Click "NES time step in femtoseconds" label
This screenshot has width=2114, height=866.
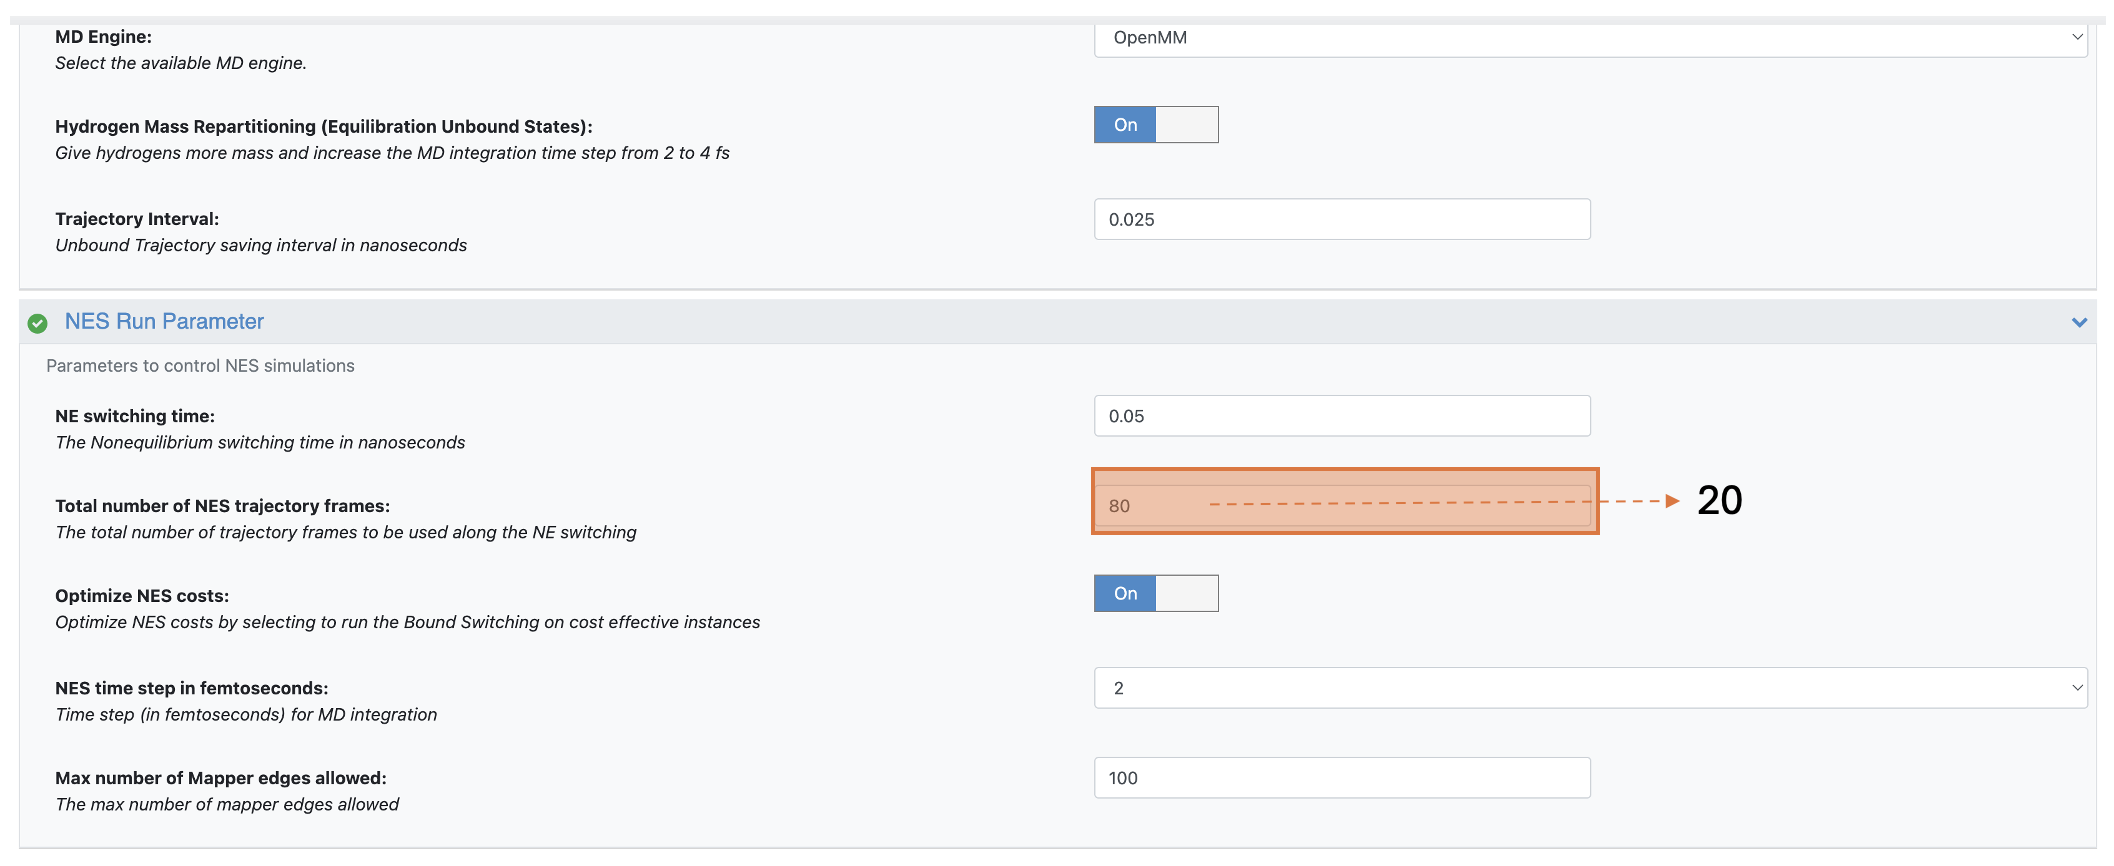[x=191, y=688]
